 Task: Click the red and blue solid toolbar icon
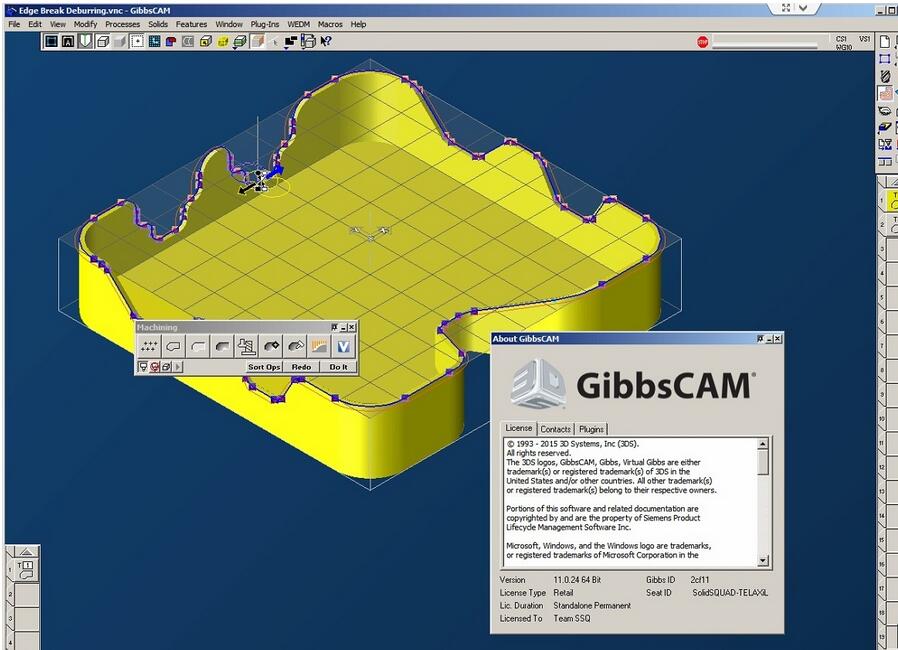click(171, 41)
